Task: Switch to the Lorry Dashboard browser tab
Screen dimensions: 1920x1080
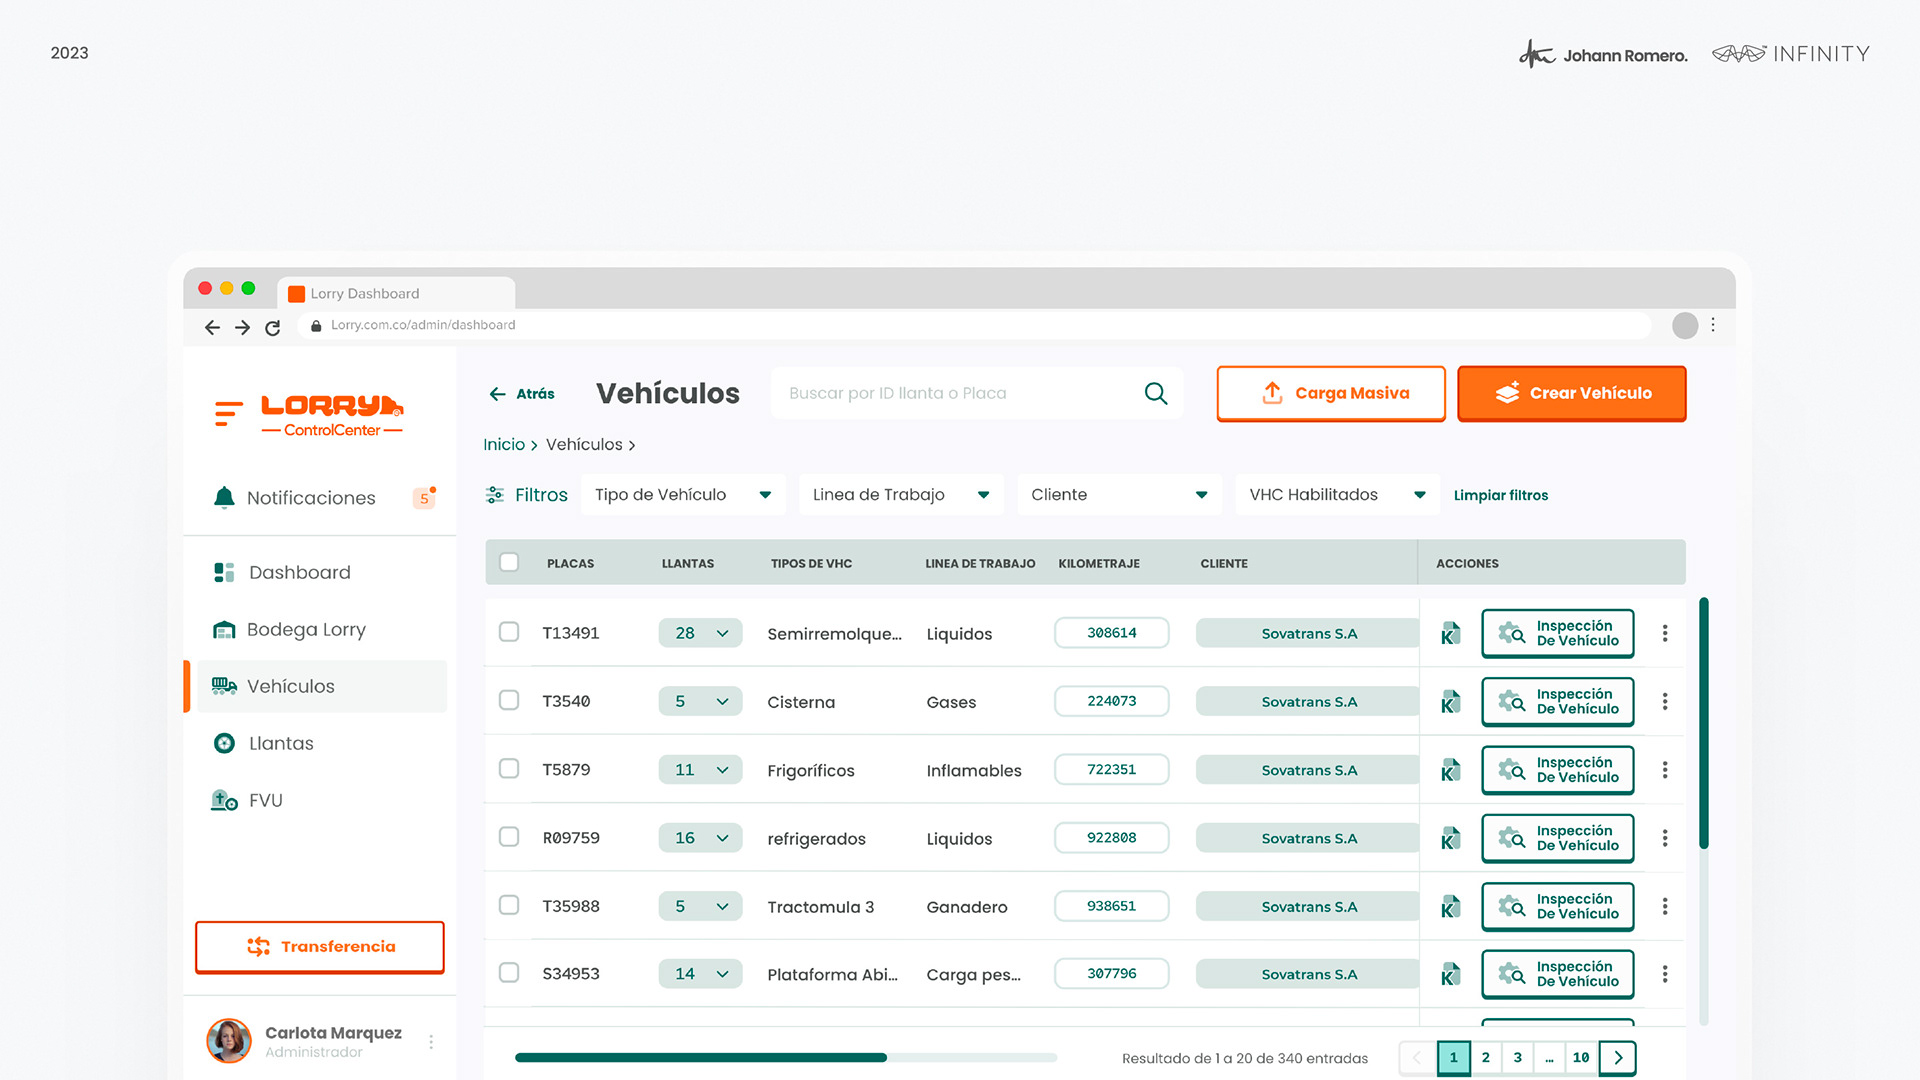Action: (396, 293)
